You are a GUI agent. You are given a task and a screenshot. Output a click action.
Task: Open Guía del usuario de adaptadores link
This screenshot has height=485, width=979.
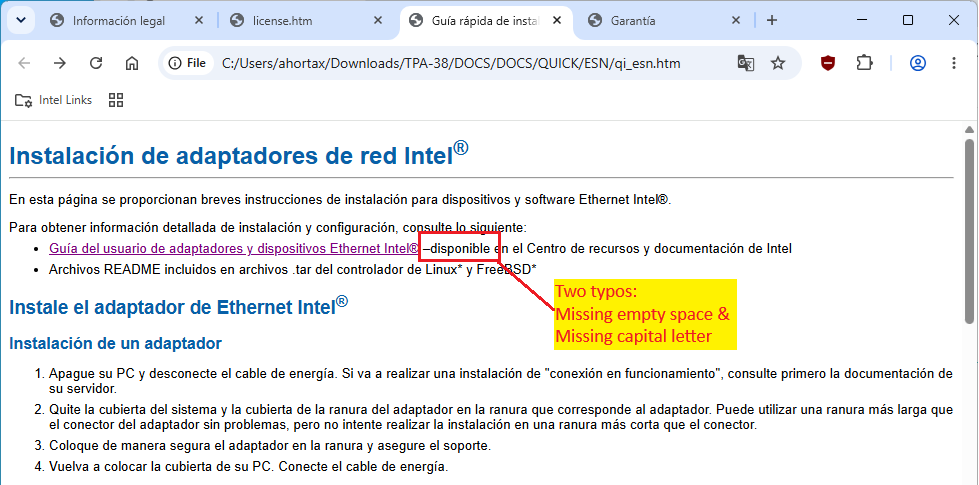[x=234, y=248]
